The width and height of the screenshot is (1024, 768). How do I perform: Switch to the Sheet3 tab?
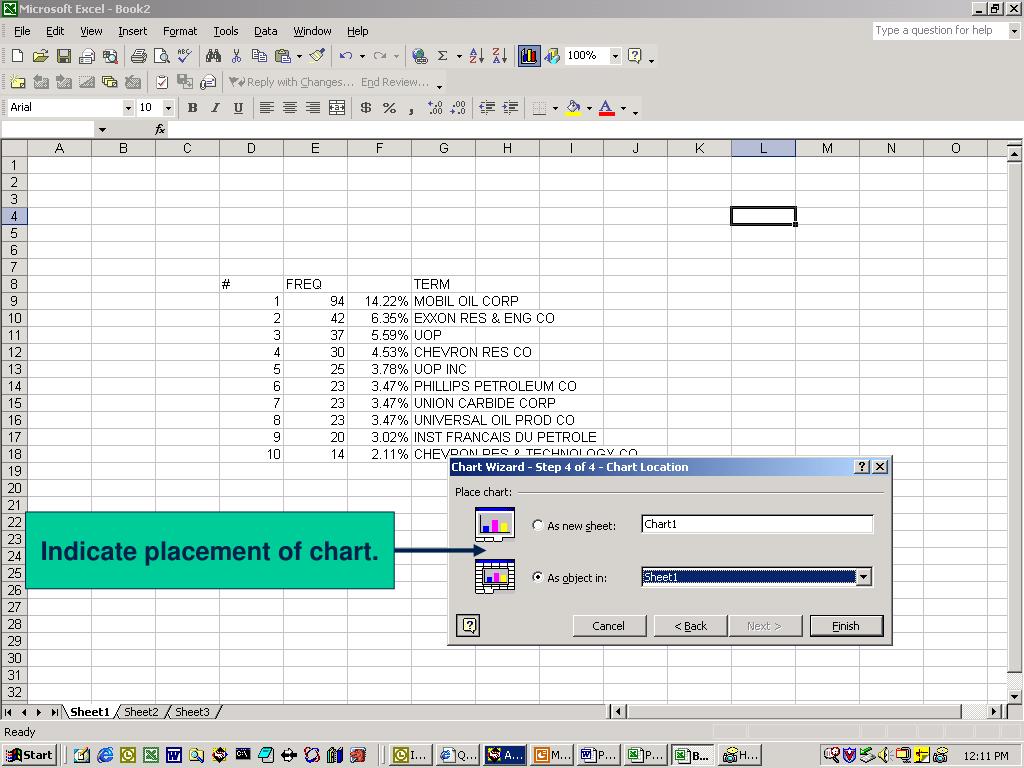192,712
